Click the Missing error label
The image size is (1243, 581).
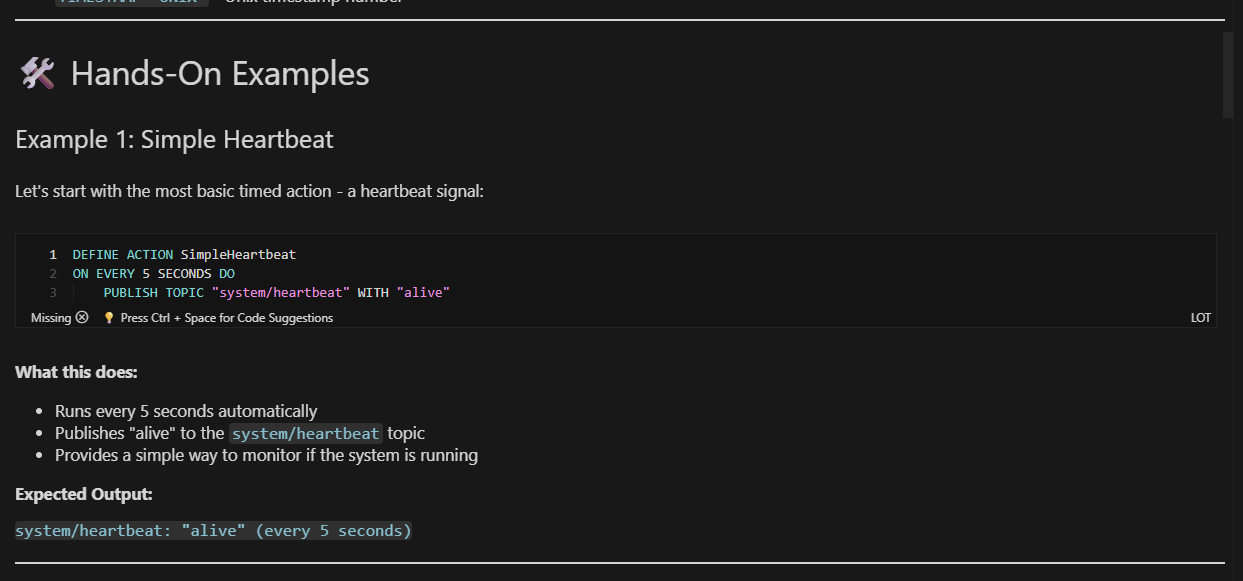[52, 317]
